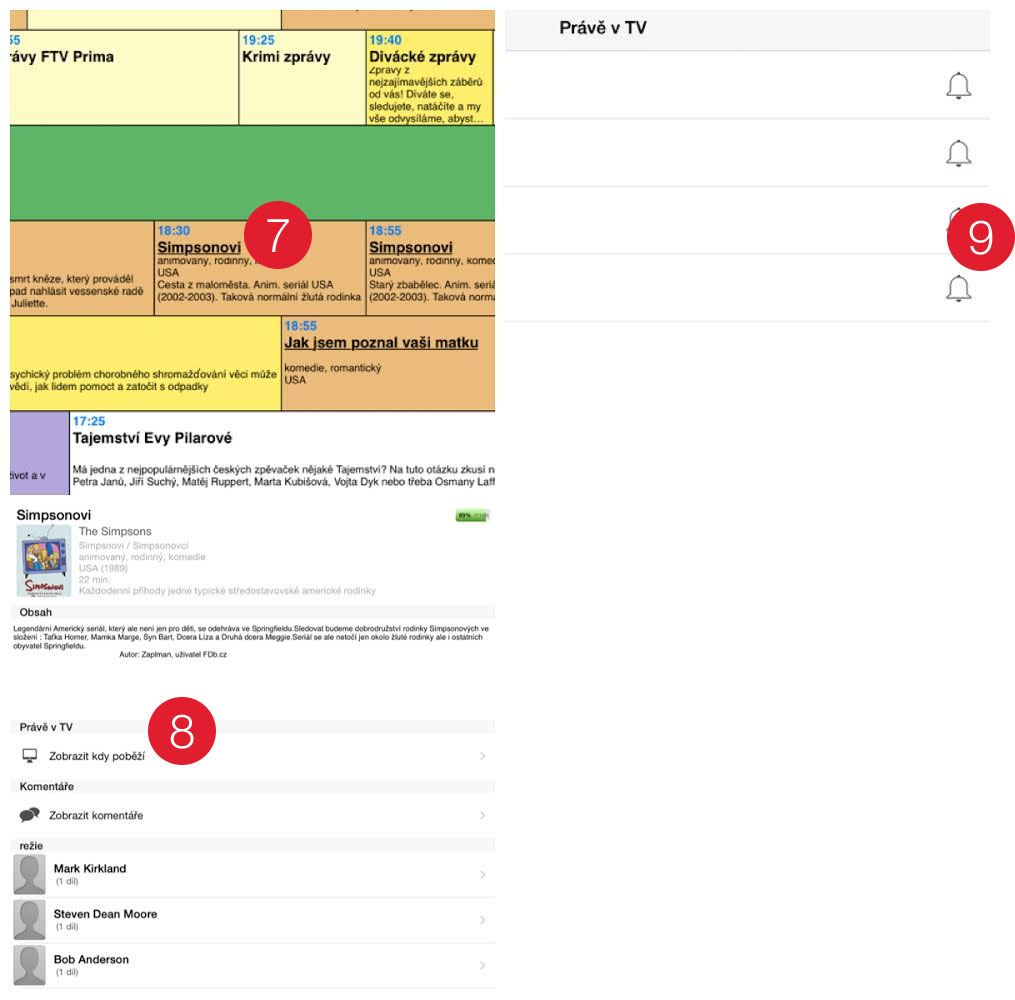Open the 18:30 Simpsonovi program link
The image size is (1015, 1000).
(x=199, y=247)
